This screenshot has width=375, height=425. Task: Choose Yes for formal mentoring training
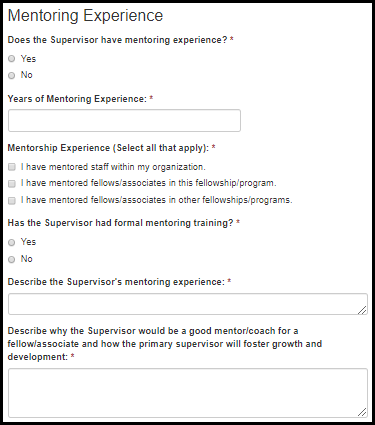coord(12,242)
